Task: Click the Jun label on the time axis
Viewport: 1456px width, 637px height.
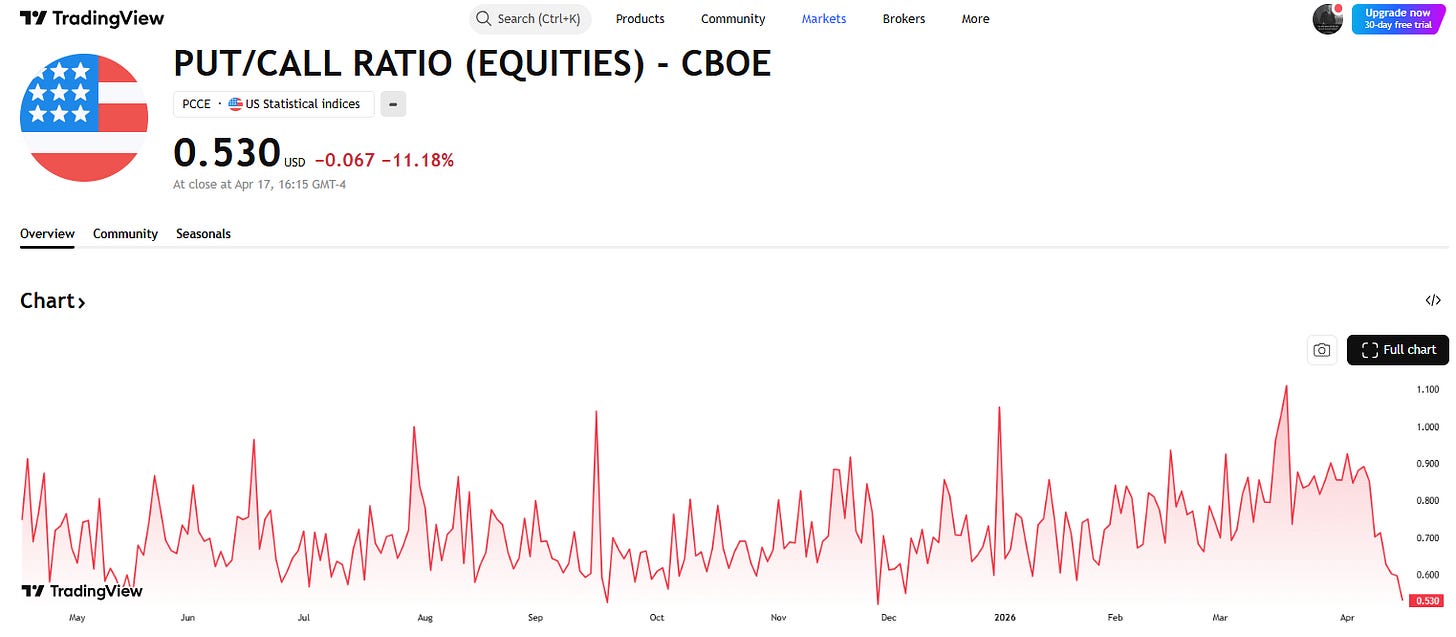Action: pos(187,618)
